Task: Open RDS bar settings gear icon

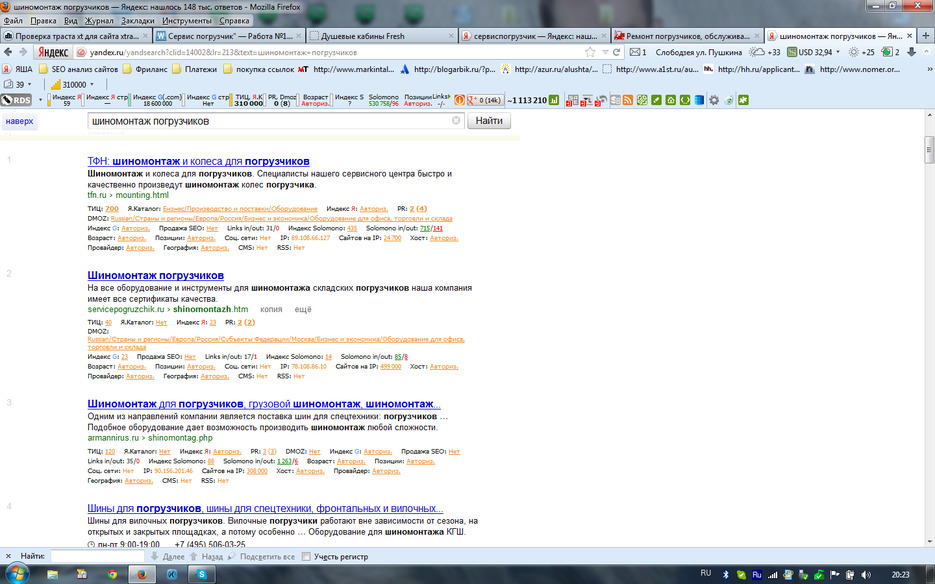Action: pos(714,100)
